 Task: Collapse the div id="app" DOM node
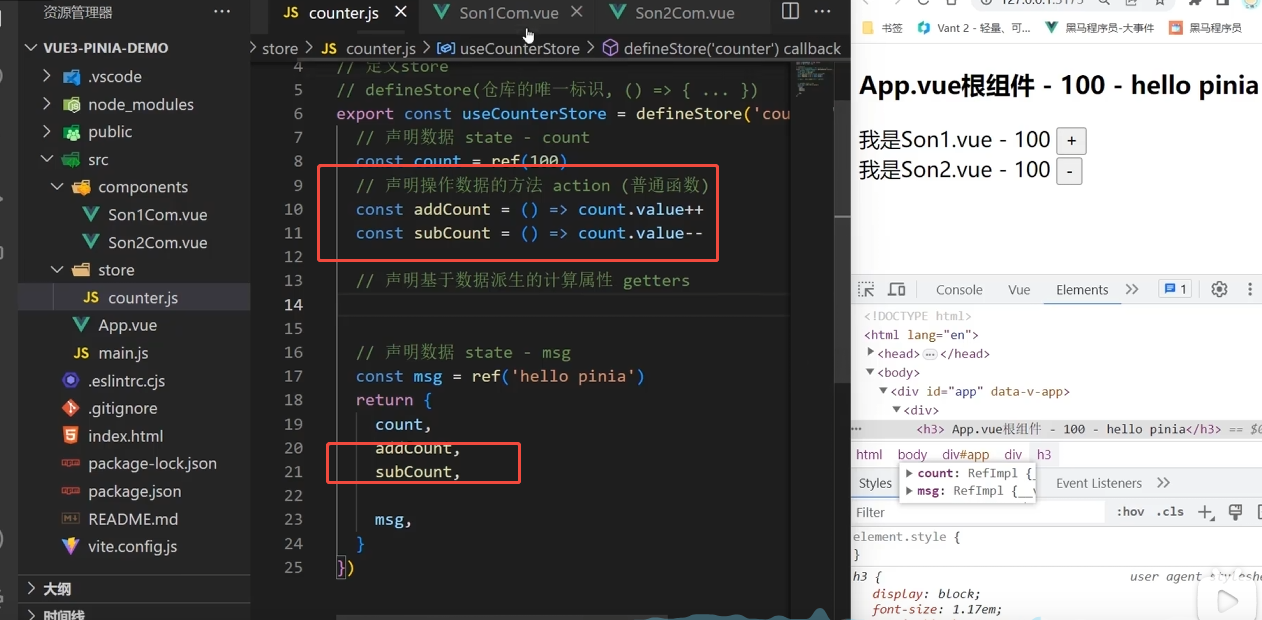883,391
